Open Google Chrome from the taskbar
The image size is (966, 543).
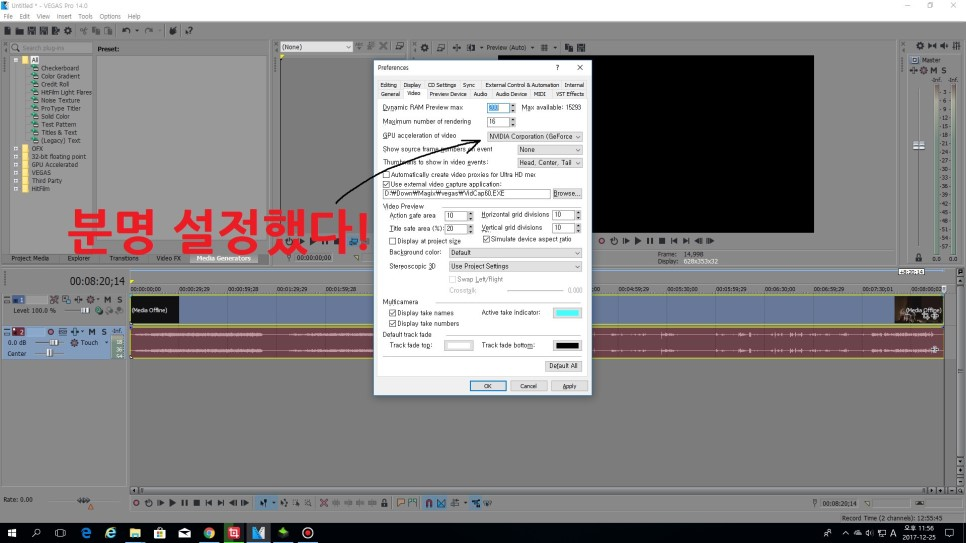pyautogui.click(x=209, y=533)
